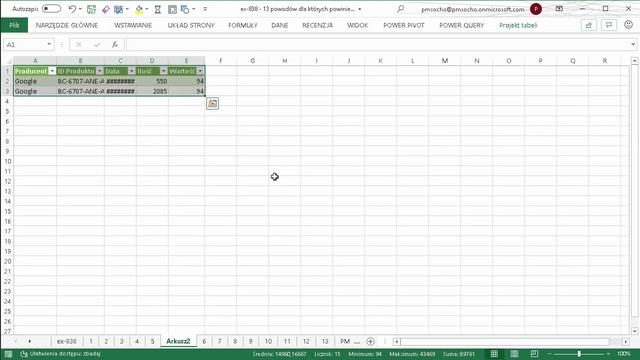This screenshot has height=360, width=640.
Task: Add a new sheet with plus icon
Action: click(370, 341)
